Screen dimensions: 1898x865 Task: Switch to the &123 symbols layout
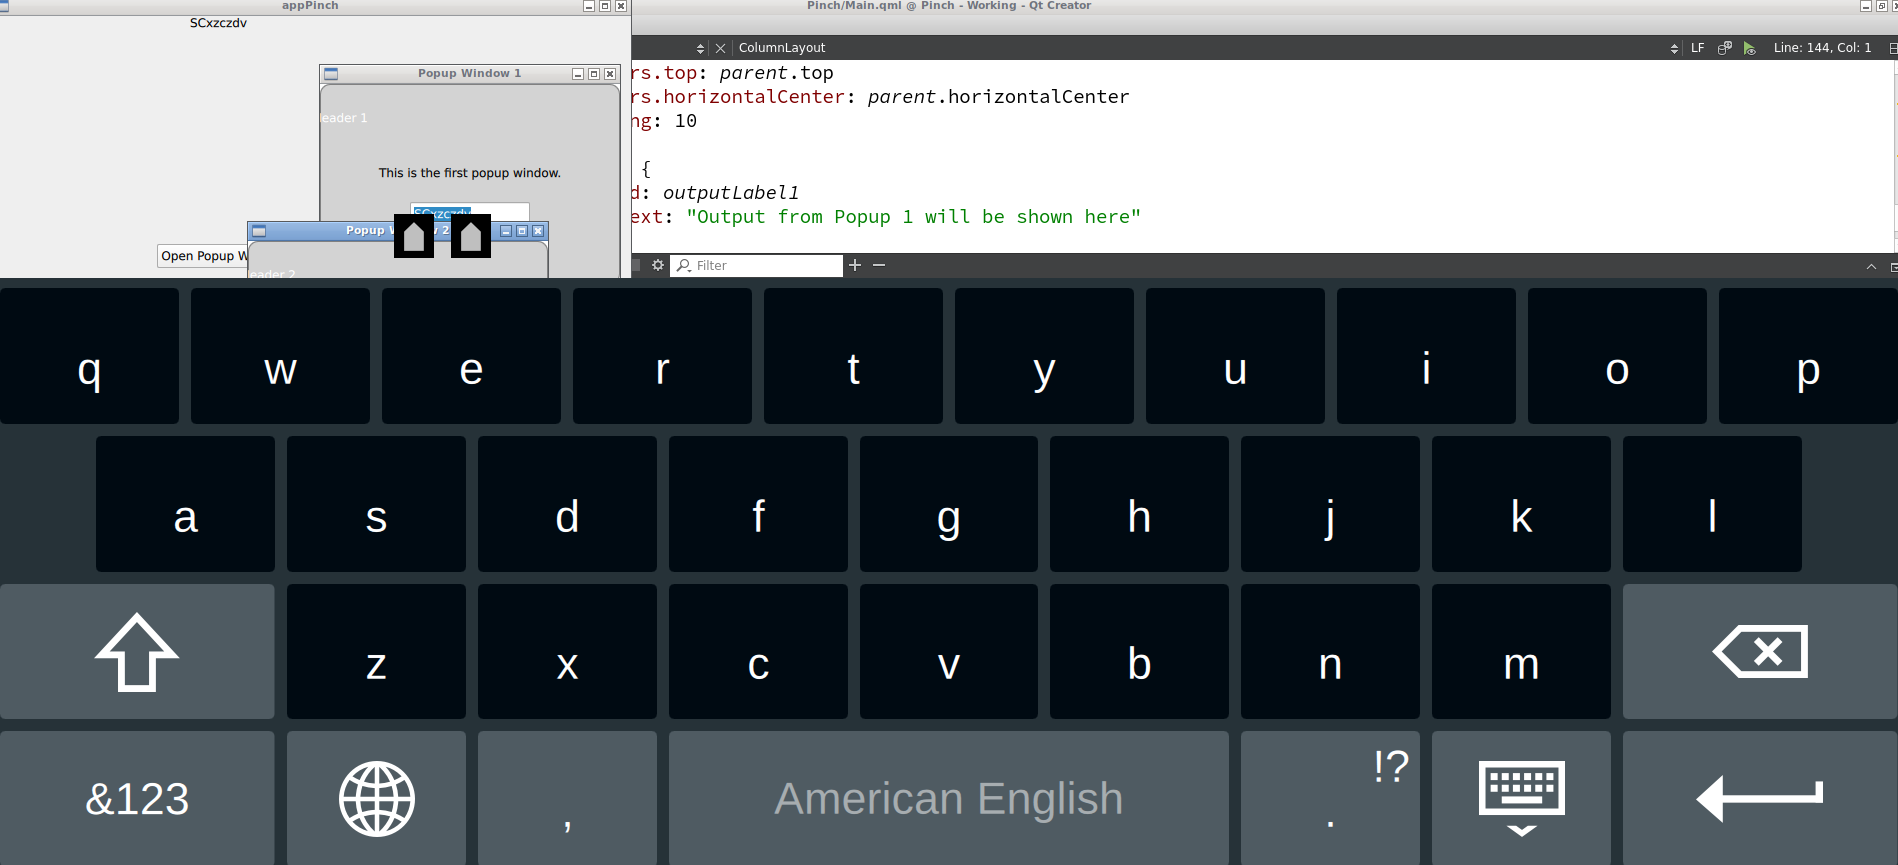click(x=137, y=798)
